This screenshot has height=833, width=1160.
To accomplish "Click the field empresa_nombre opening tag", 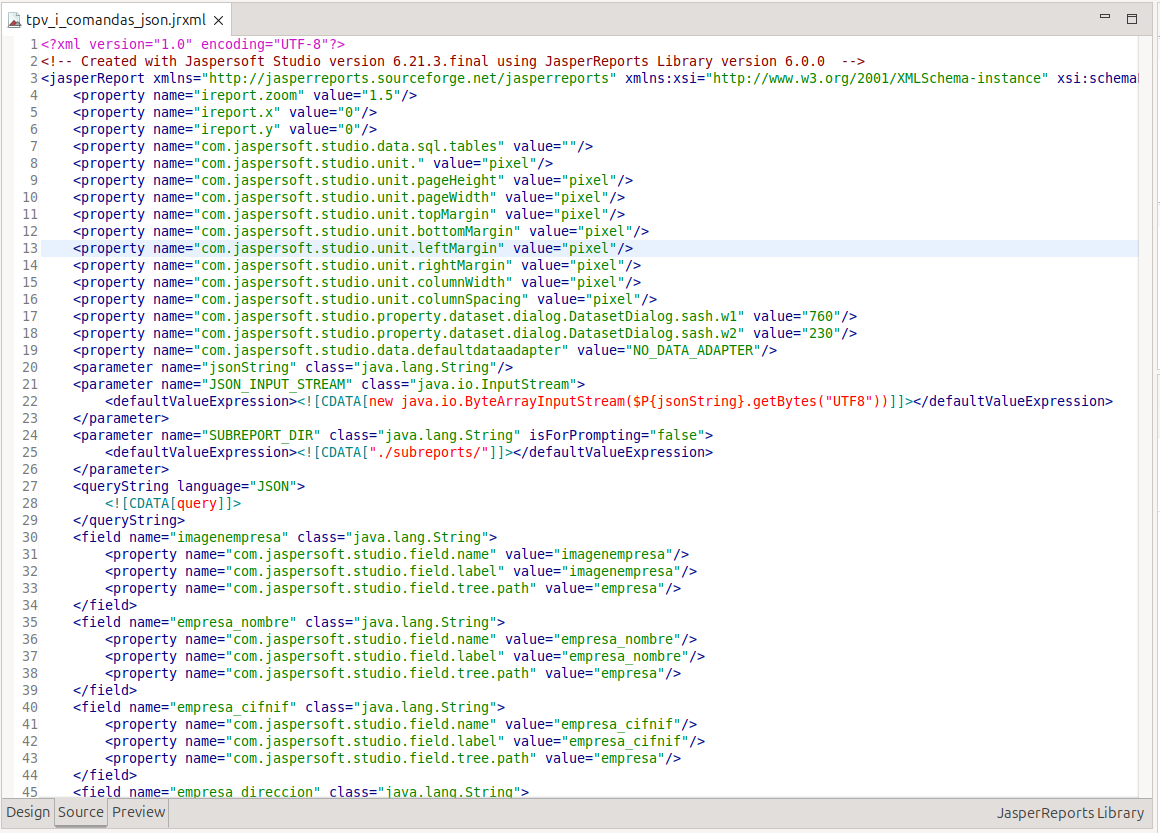I will coord(289,623).
